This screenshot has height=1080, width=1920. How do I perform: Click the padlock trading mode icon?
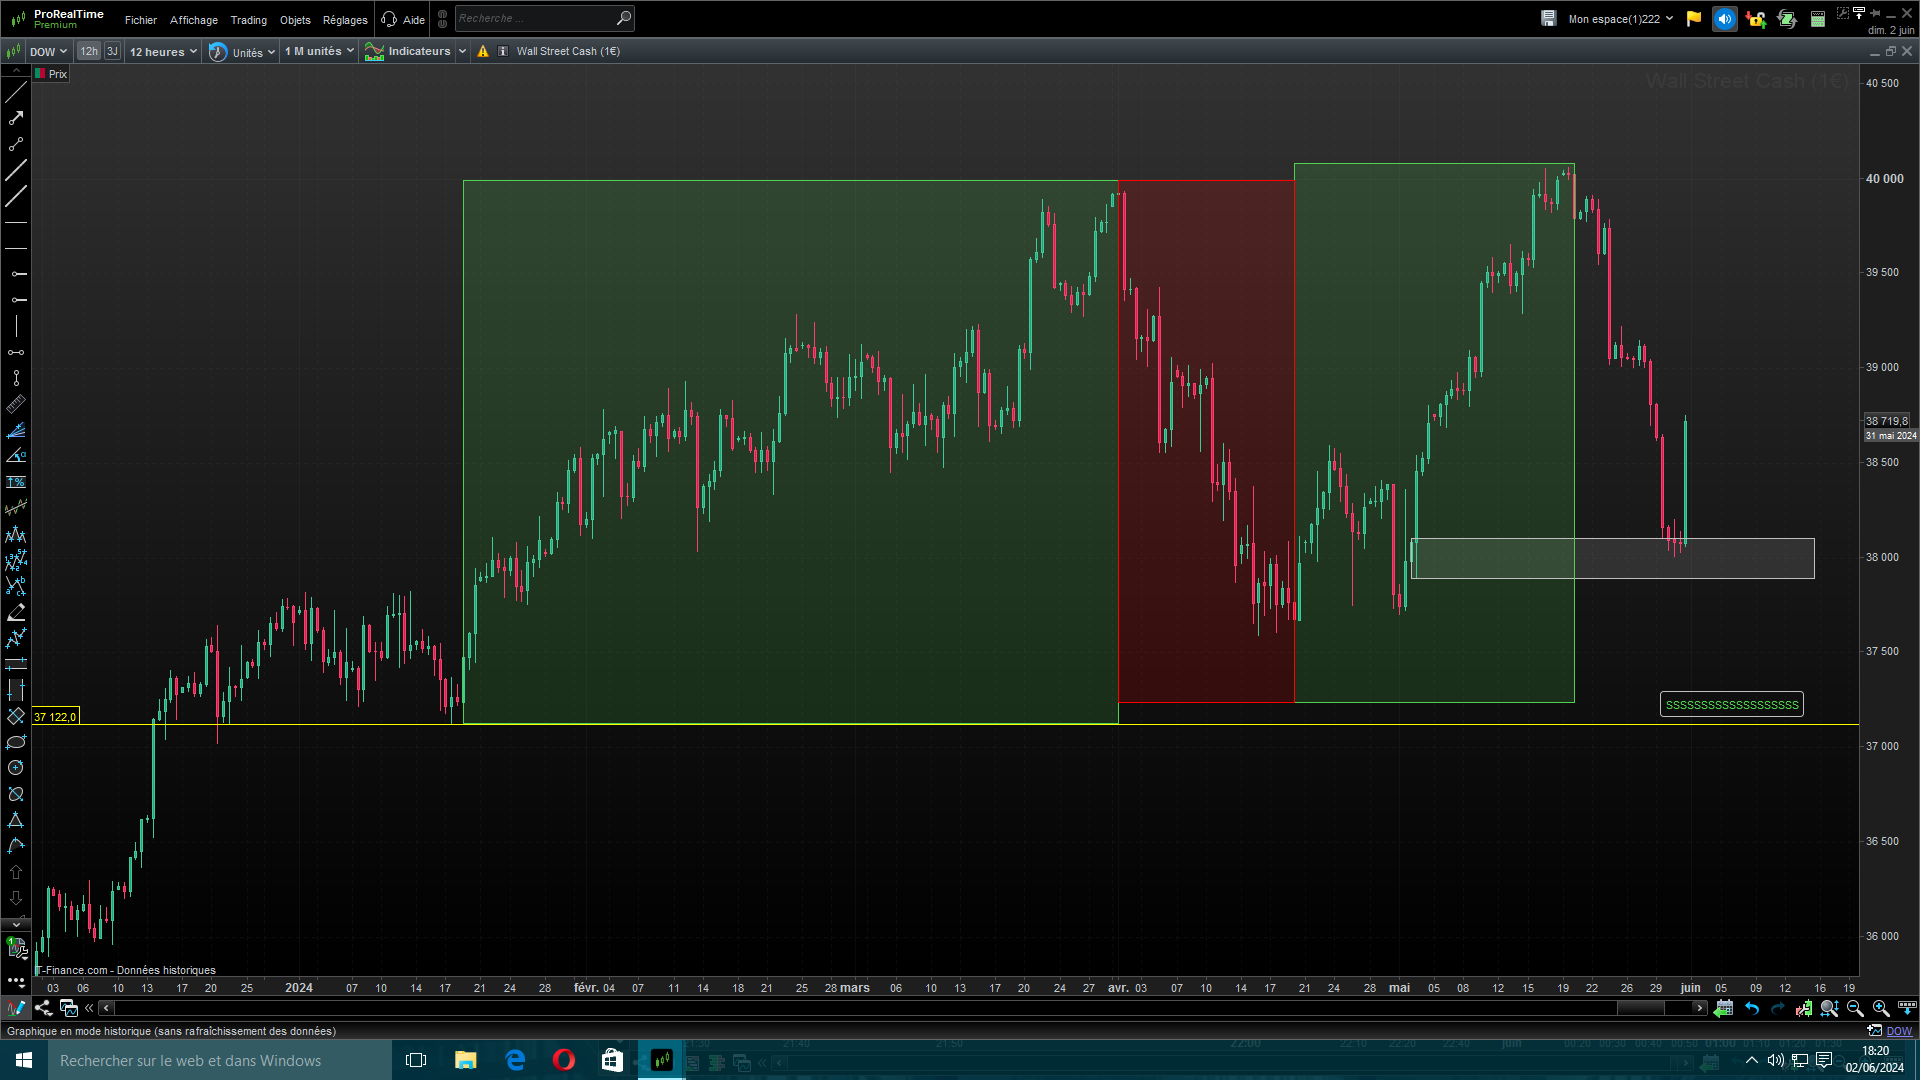coord(1756,19)
